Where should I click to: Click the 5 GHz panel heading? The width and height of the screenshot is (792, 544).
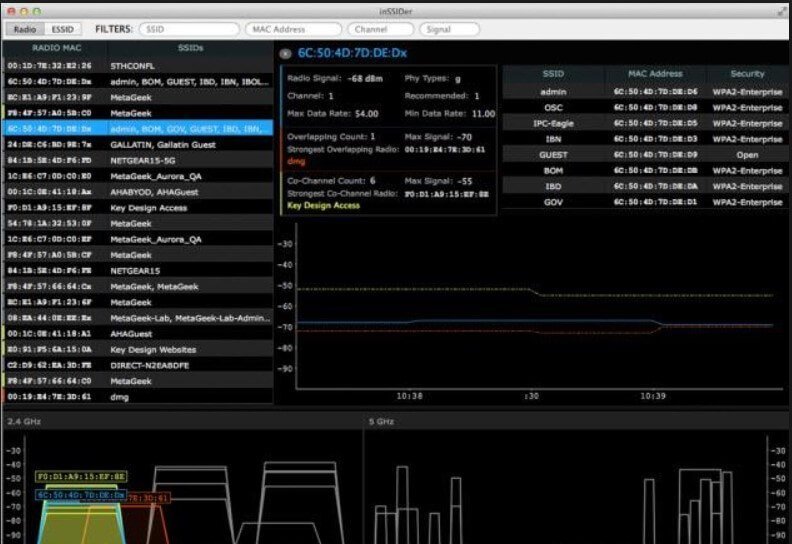(381, 421)
